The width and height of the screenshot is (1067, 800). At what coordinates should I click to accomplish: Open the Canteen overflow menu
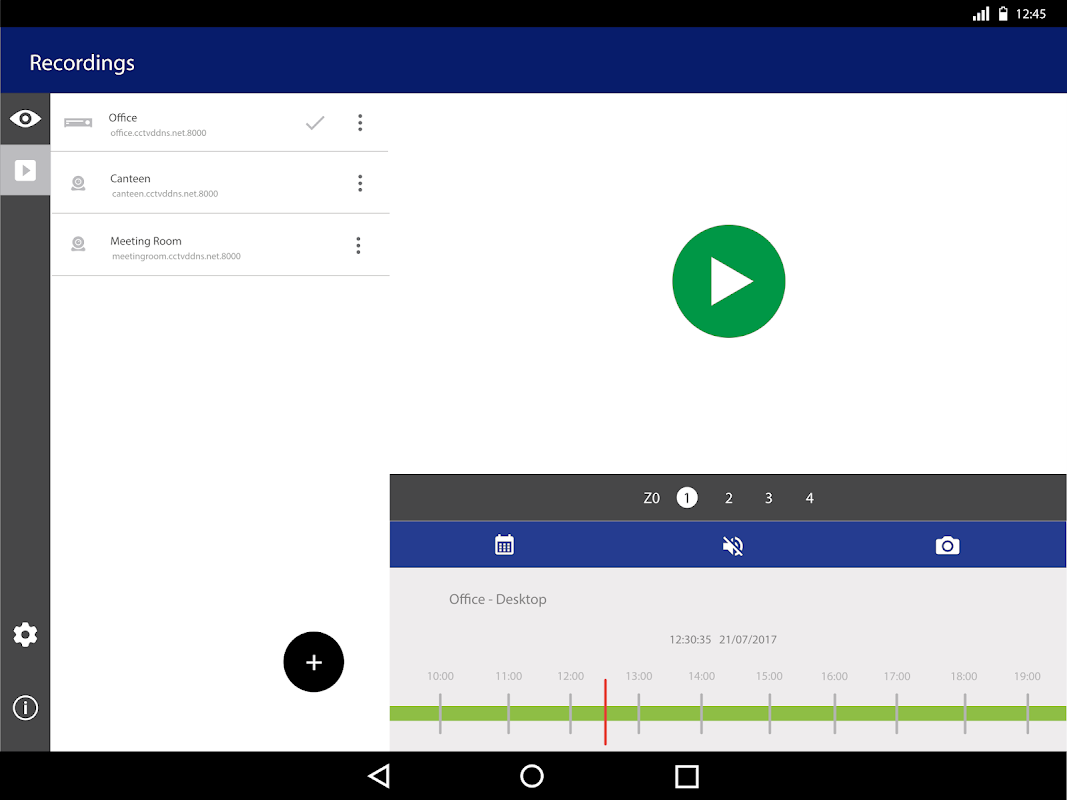coord(360,183)
